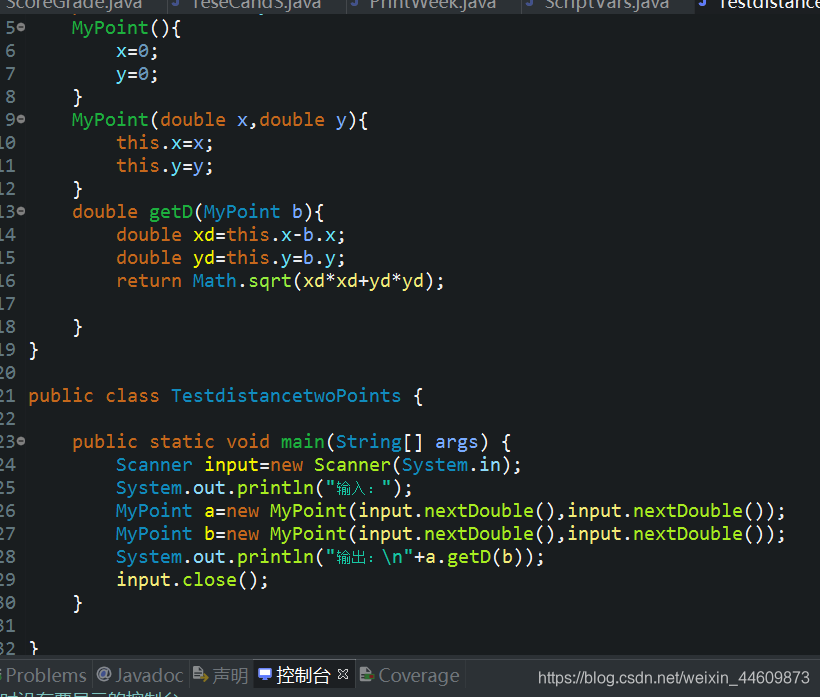Click the 'MyPoint a=new MyPoint' line

coord(450,511)
